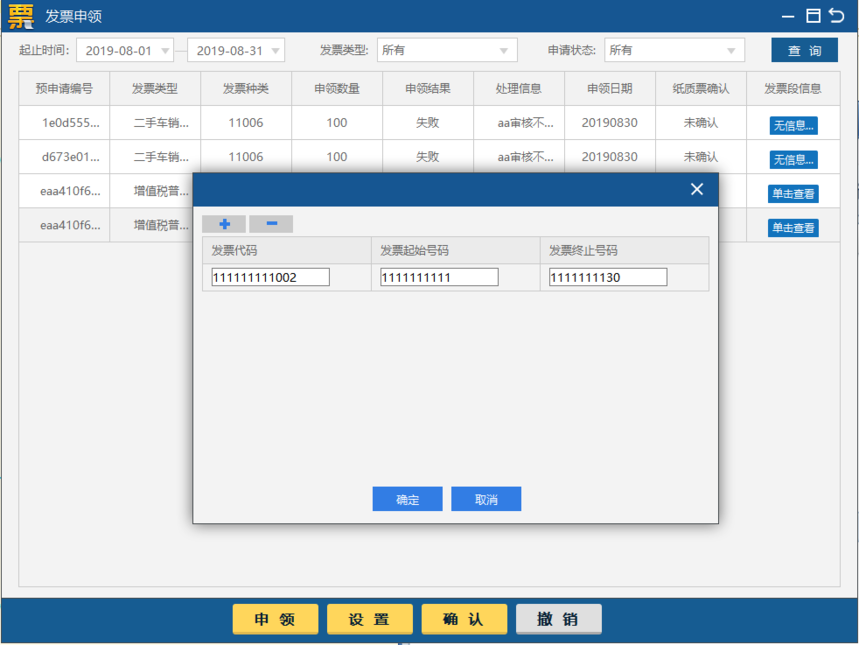The height and width of the screenshot is (645, 859).
Task: Click the plus icon to add row
Action: point(224,224)
